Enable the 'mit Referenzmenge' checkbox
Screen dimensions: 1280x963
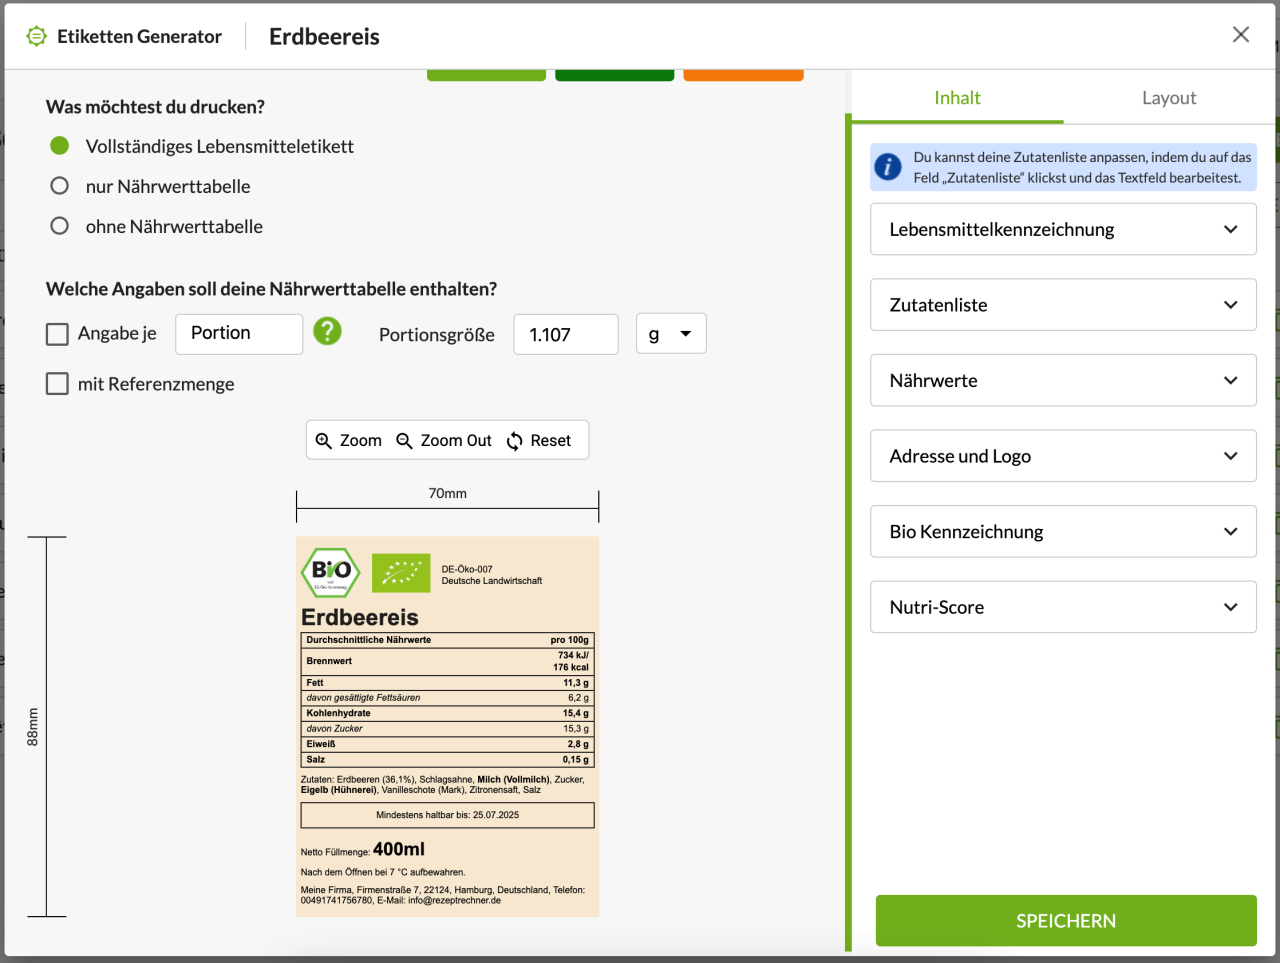[57, 383]
